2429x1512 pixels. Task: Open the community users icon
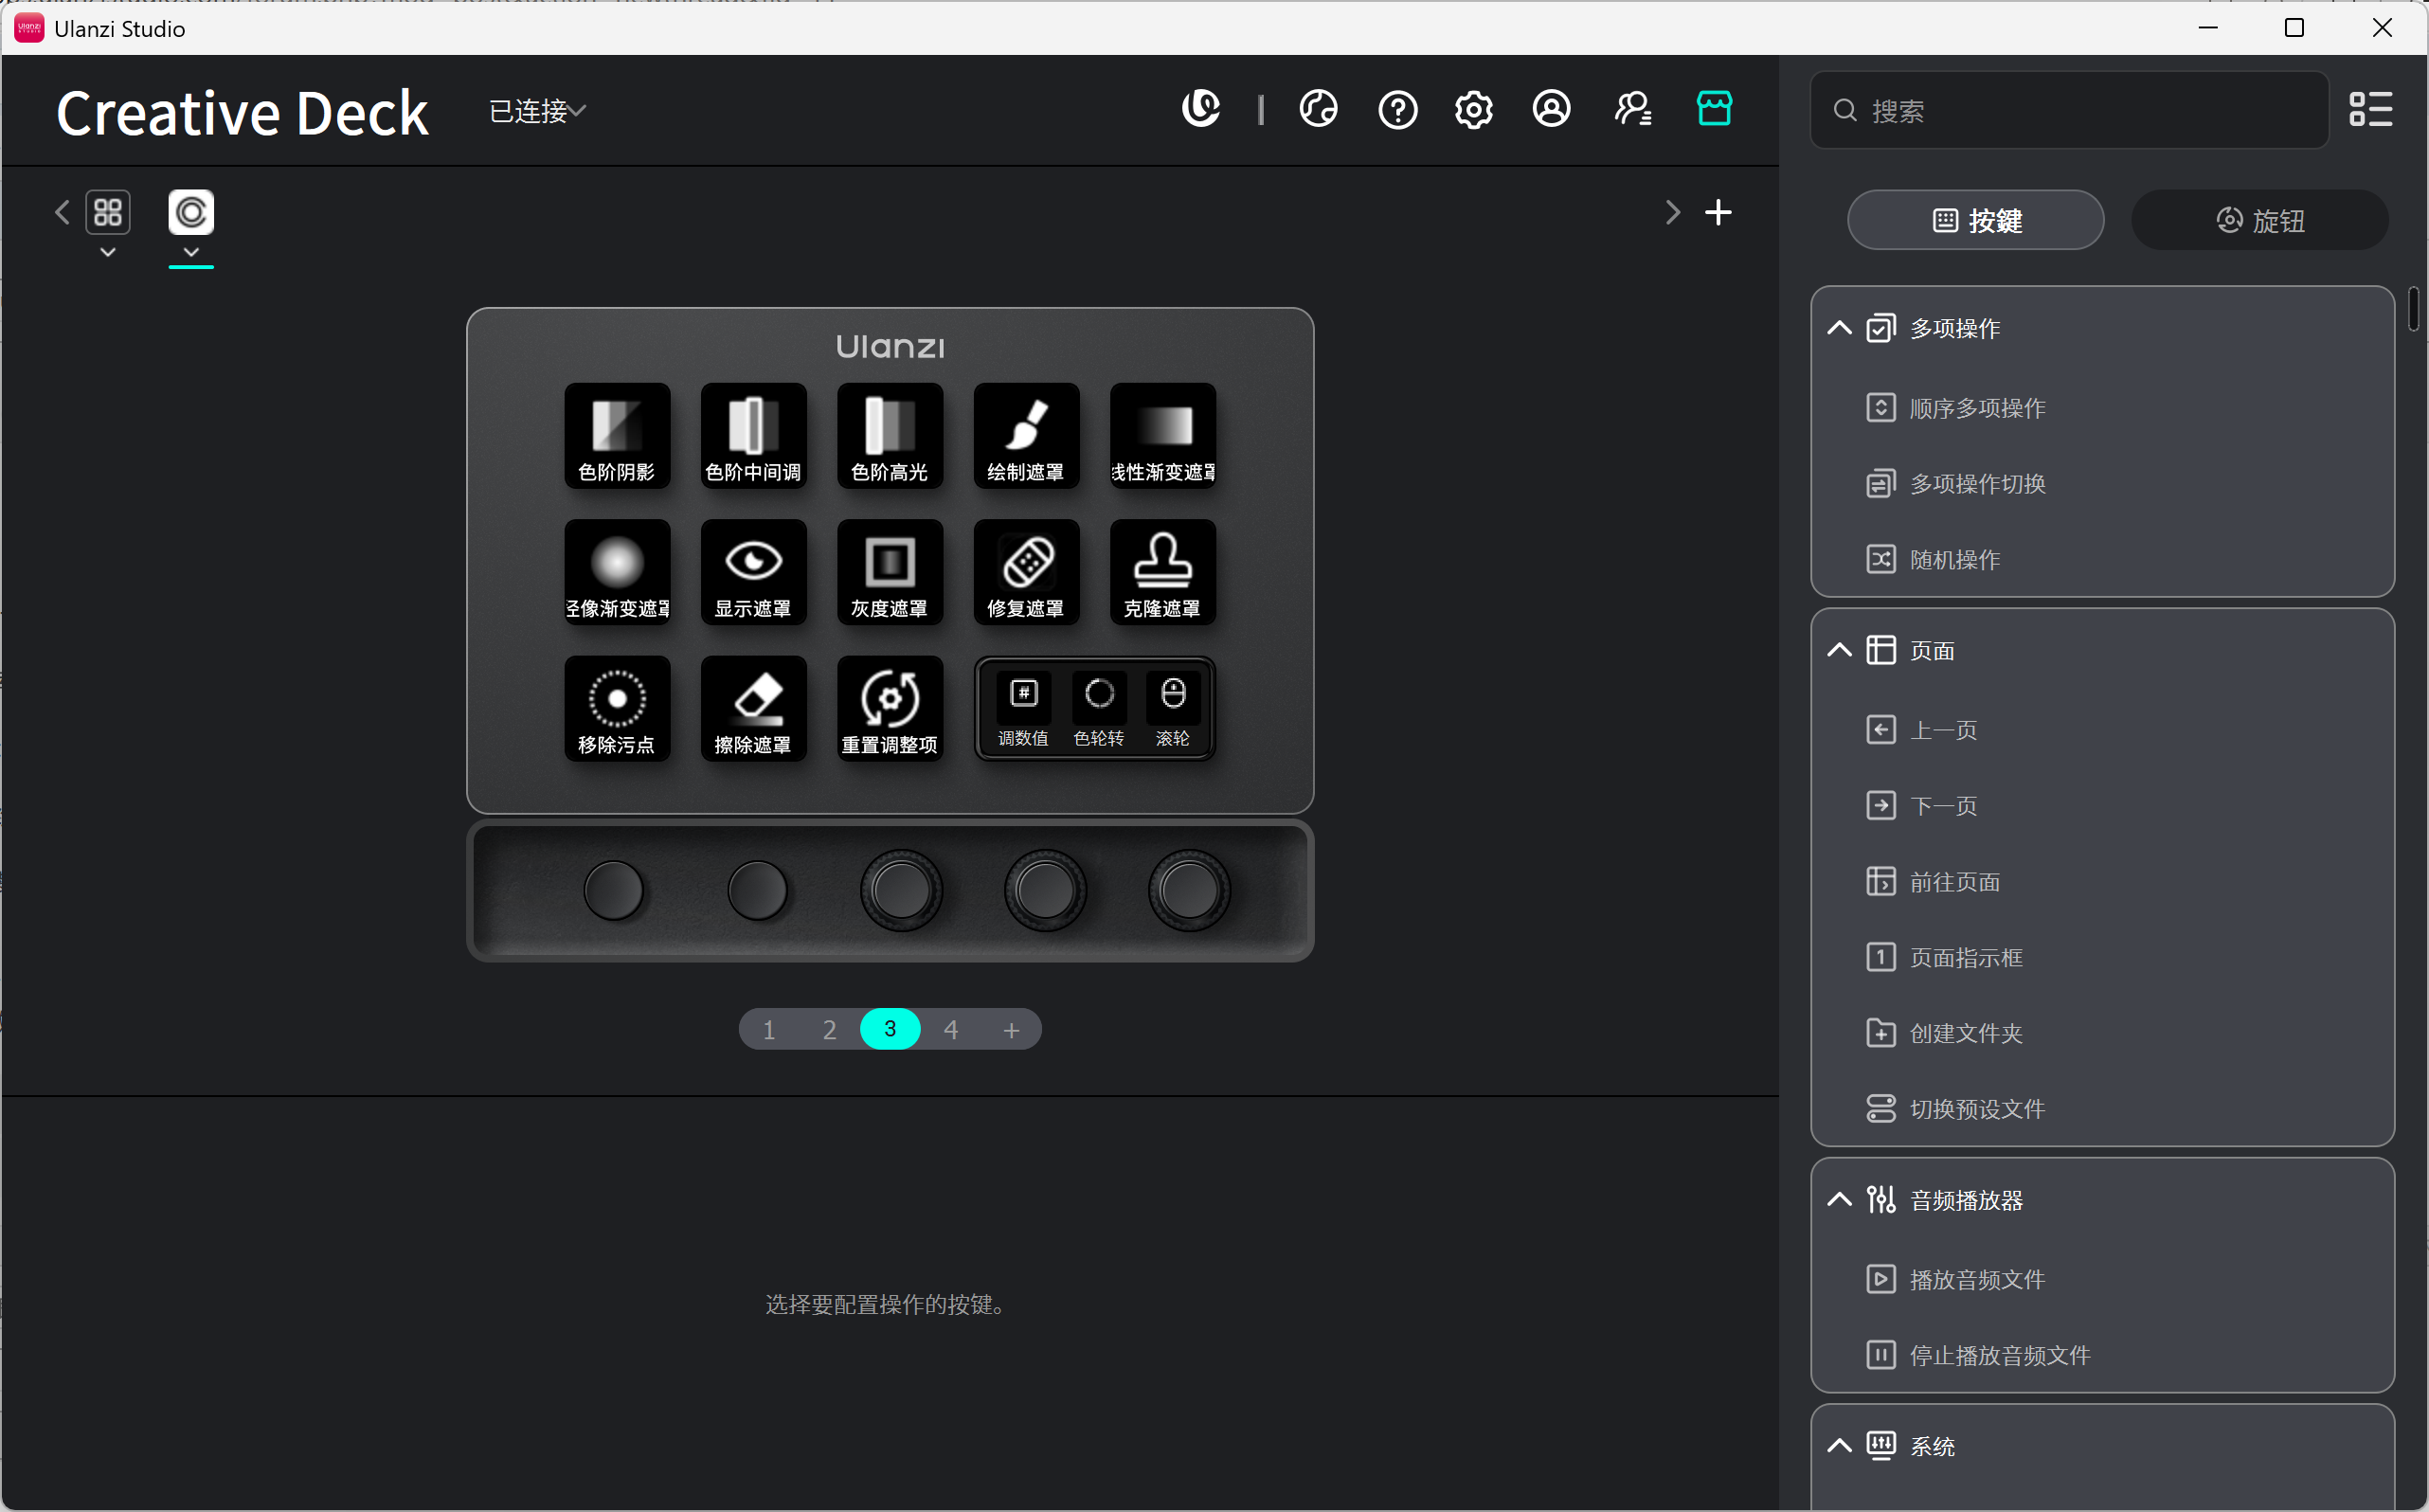(1632, 109)
